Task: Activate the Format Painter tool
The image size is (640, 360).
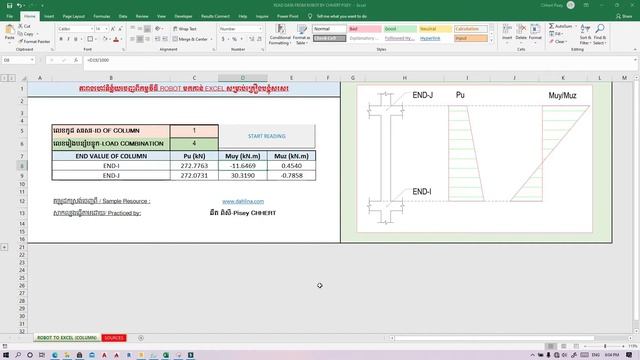Action: click(x=34, y=41)
